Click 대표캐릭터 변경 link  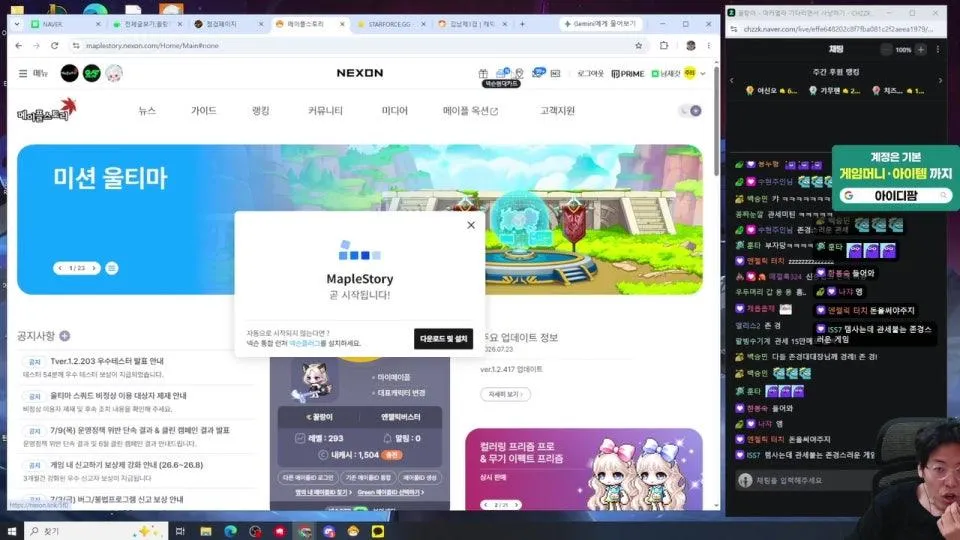click(401, 393)
